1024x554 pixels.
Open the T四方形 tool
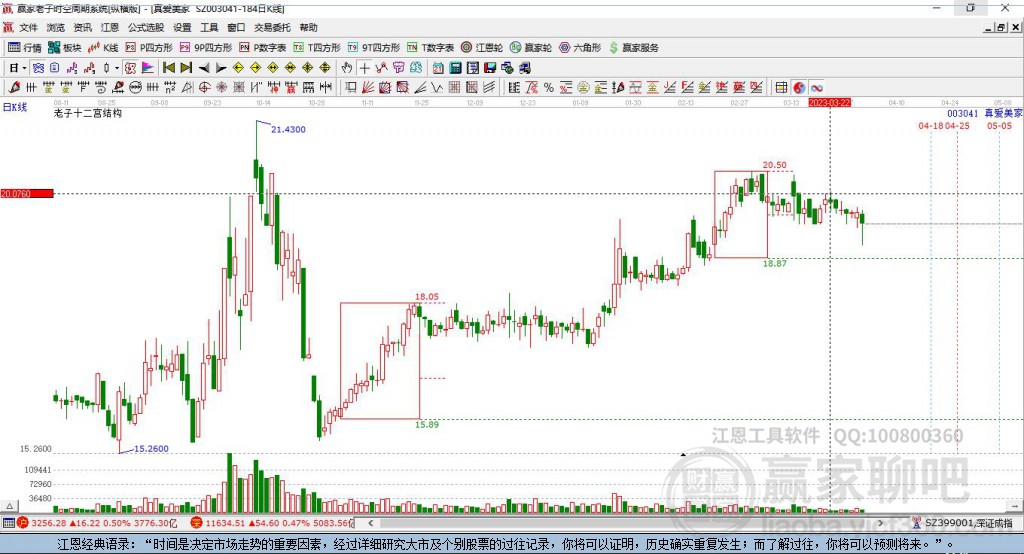tap(317, 48)
